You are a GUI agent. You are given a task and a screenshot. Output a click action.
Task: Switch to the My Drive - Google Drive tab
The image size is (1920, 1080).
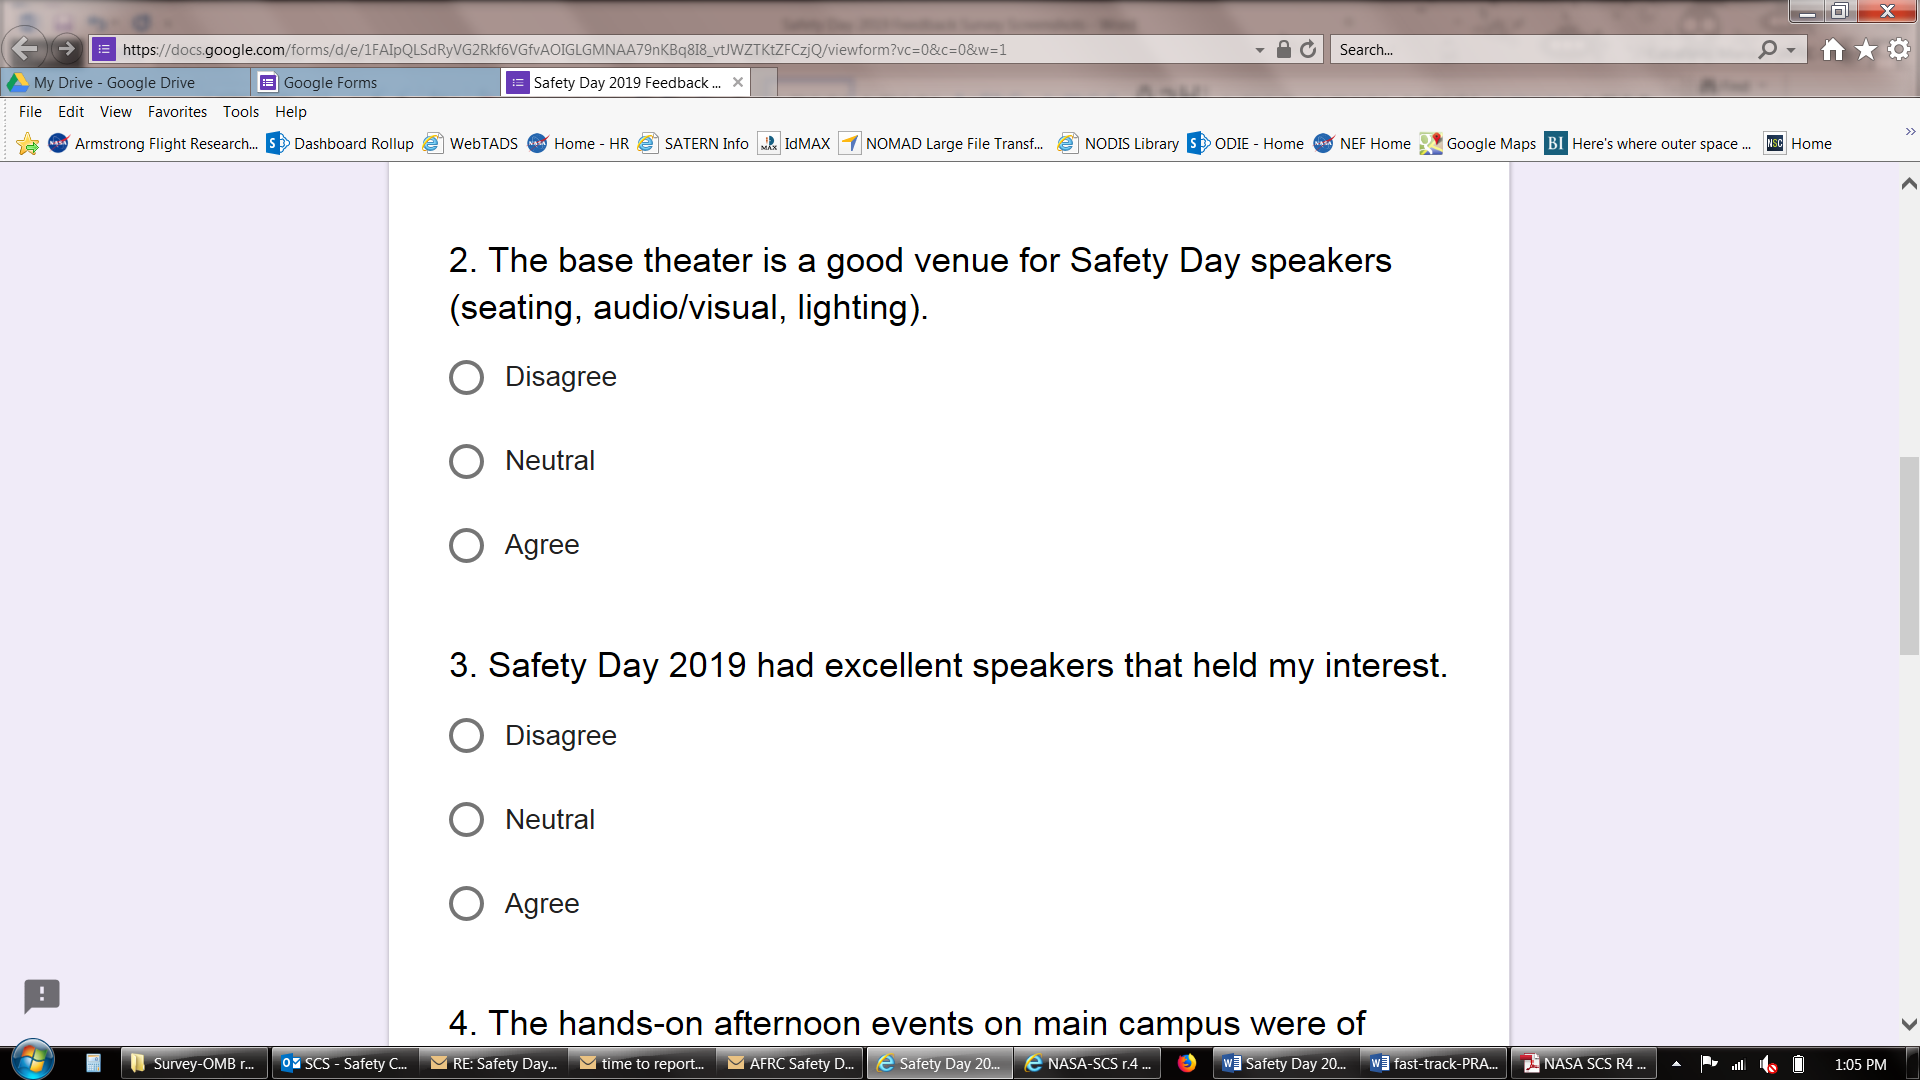(x=114, y=83)
